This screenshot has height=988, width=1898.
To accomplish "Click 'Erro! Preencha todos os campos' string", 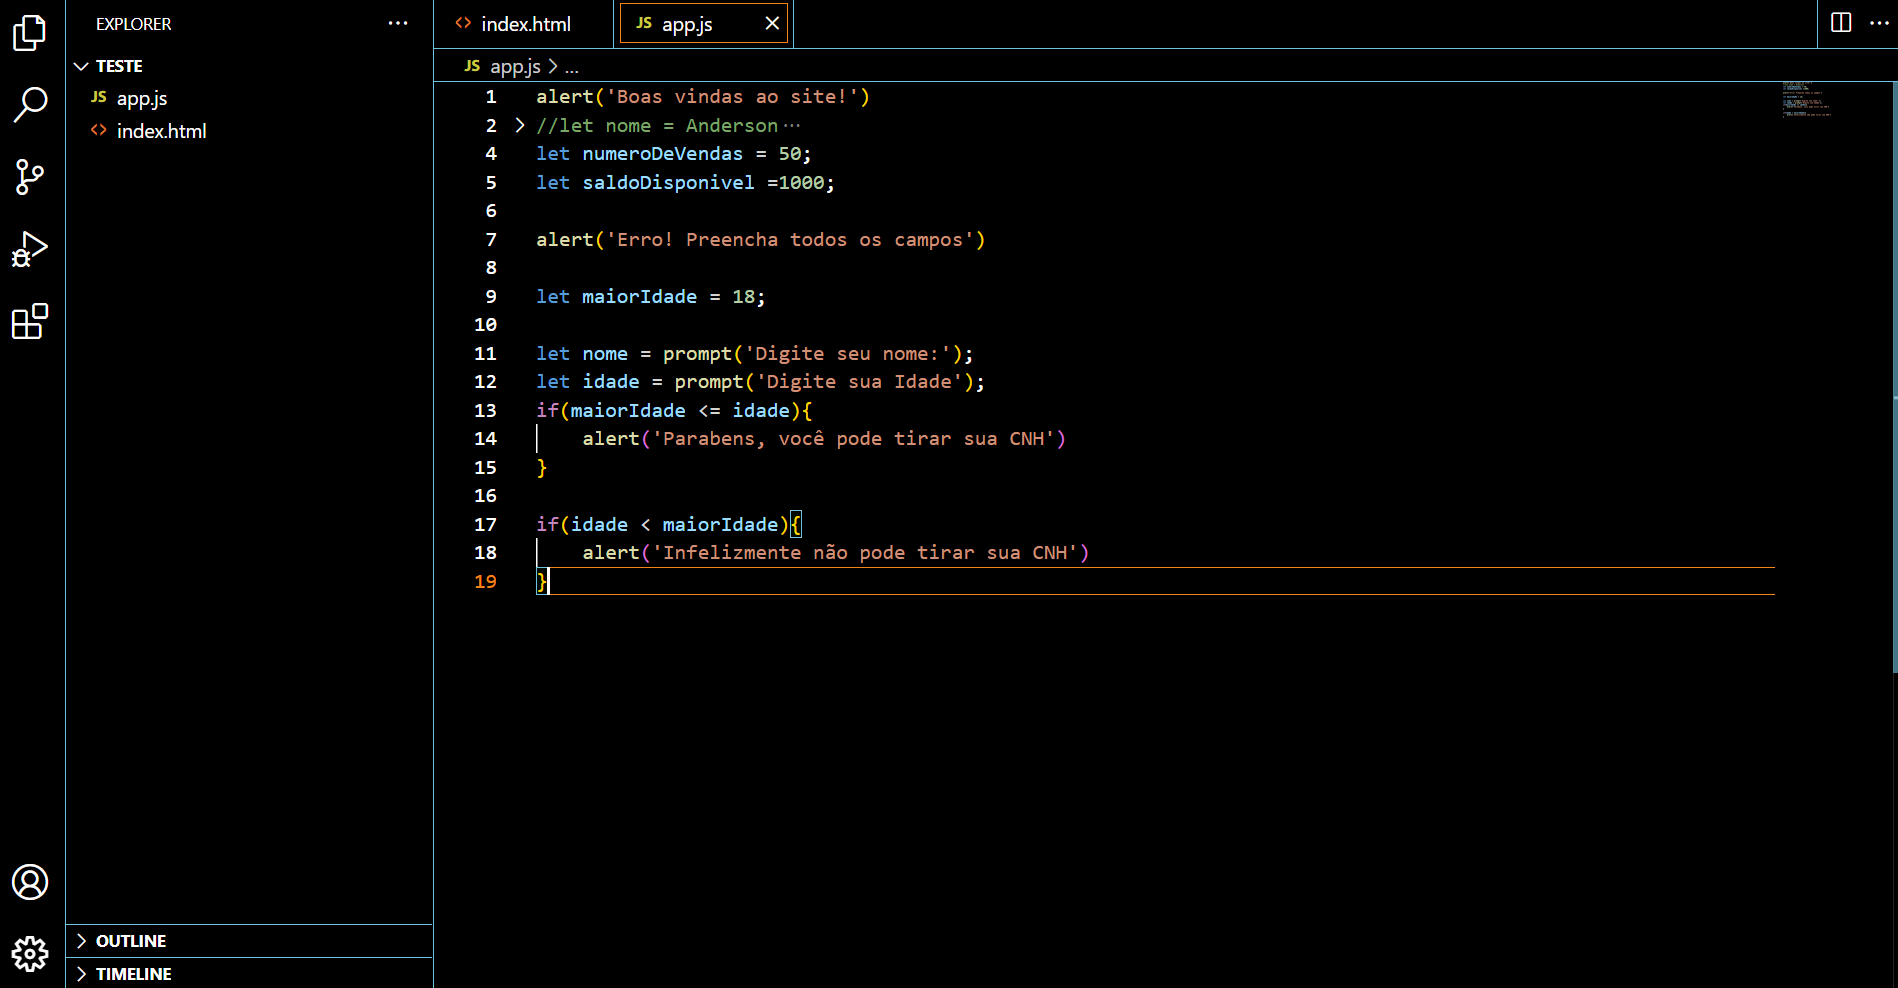I will (790, 240).
